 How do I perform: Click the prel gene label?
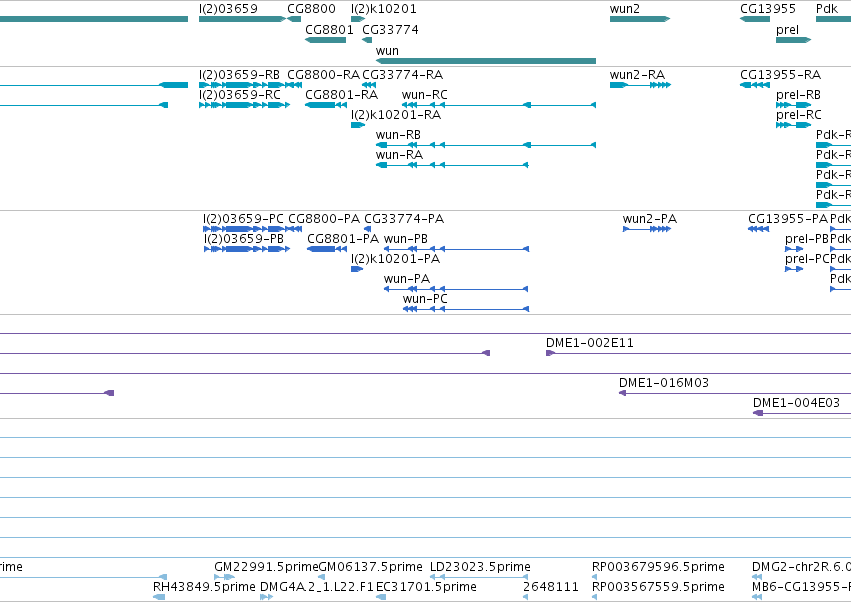[787, 30]
